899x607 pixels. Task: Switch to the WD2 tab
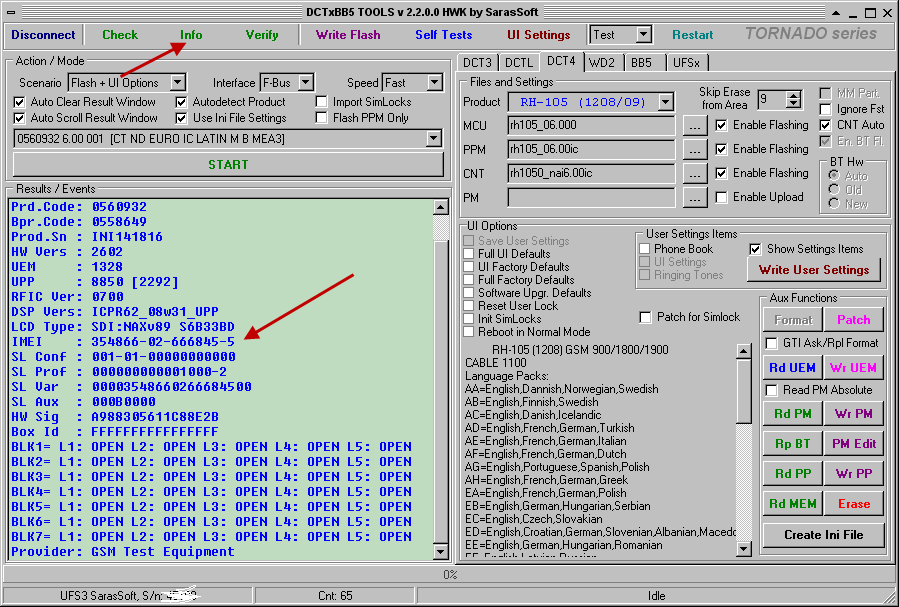pos(601,62)
